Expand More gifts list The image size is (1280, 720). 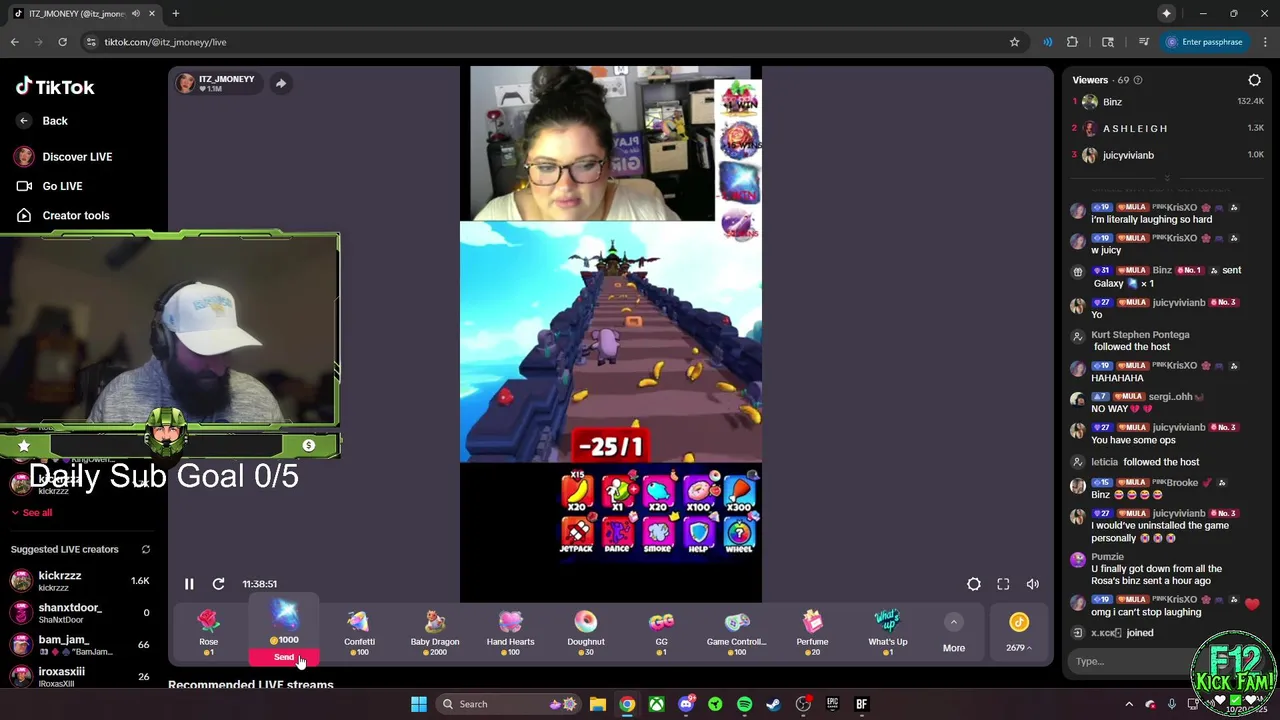tap(954, 634)
